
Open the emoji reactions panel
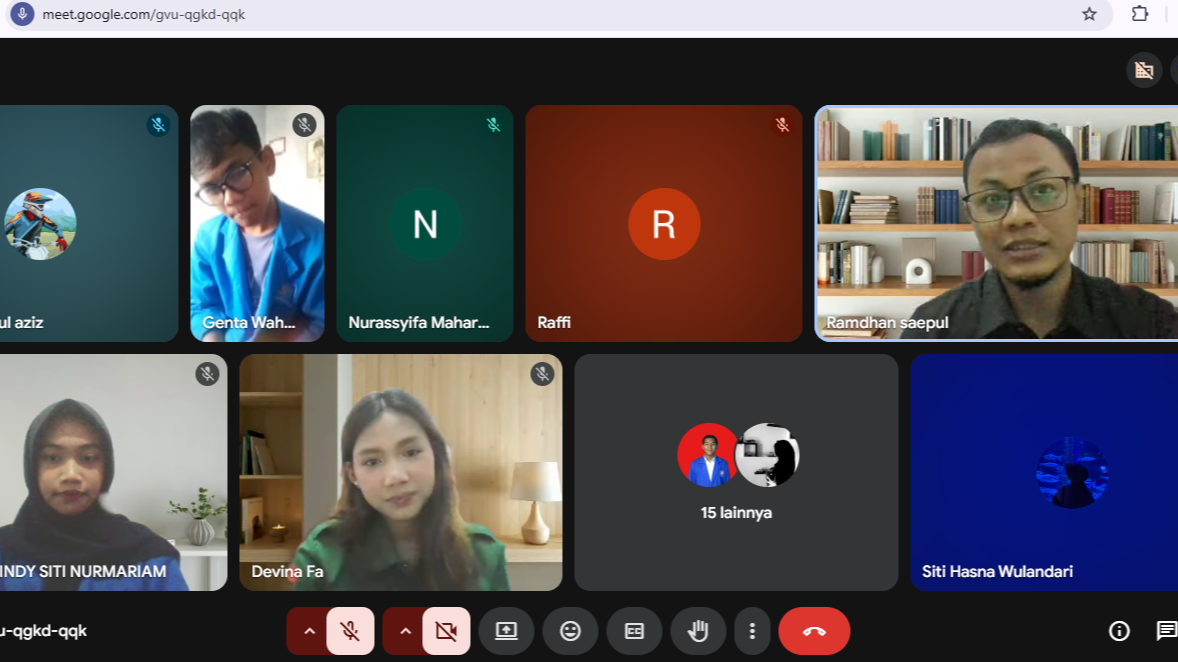click(570, 631)
